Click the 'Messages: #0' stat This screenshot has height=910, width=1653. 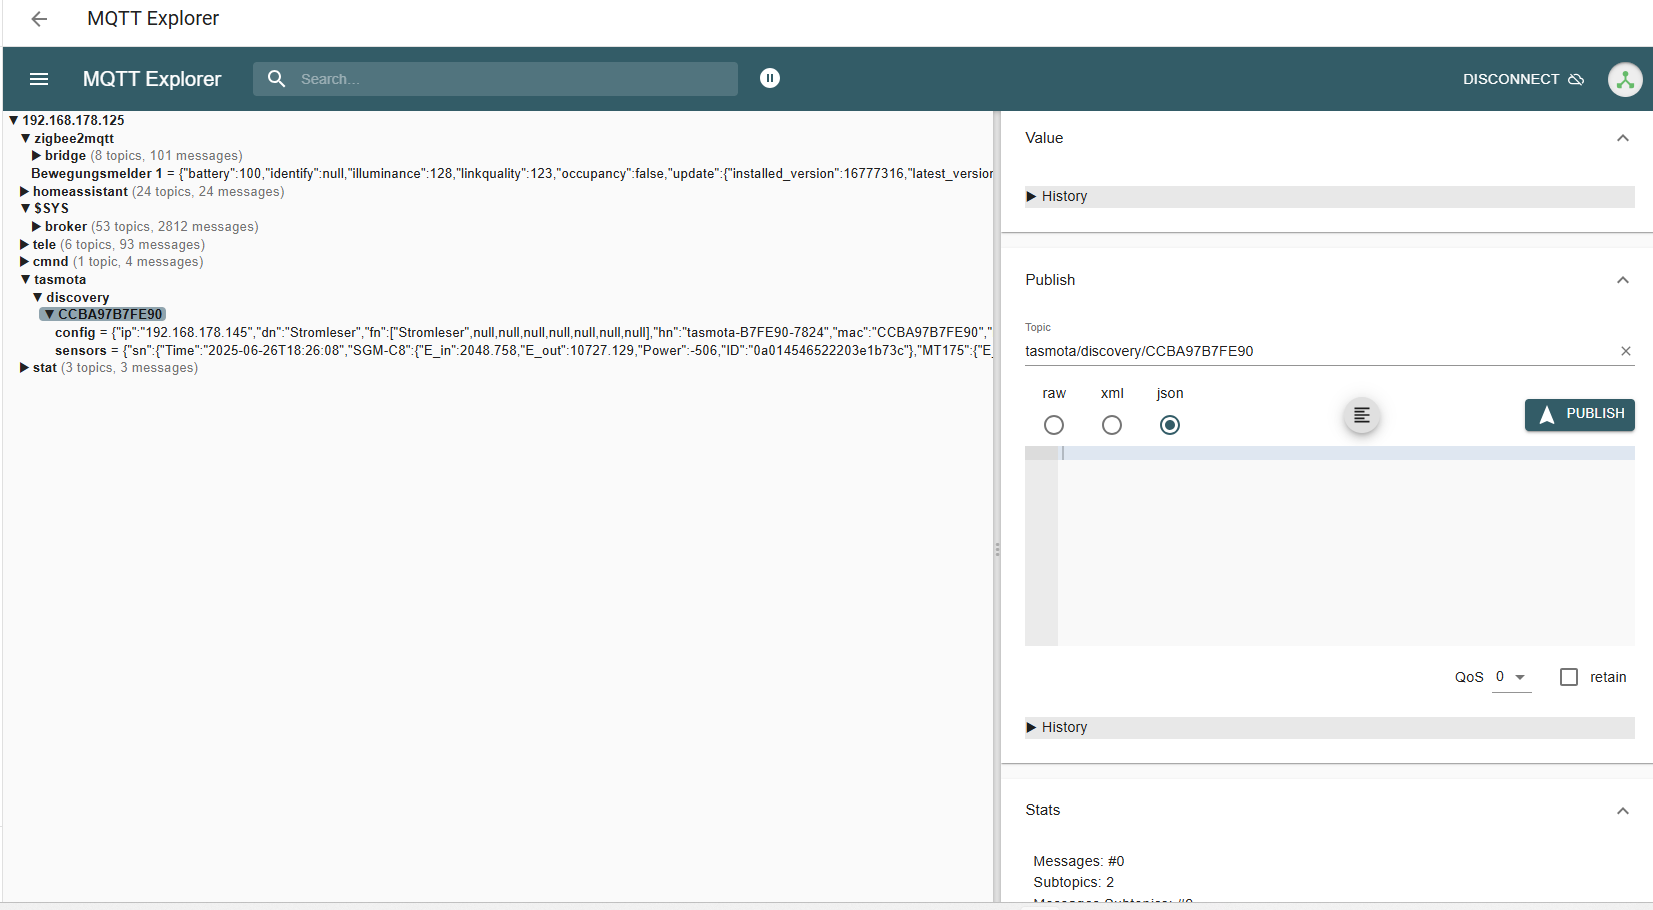[1079, 861]
